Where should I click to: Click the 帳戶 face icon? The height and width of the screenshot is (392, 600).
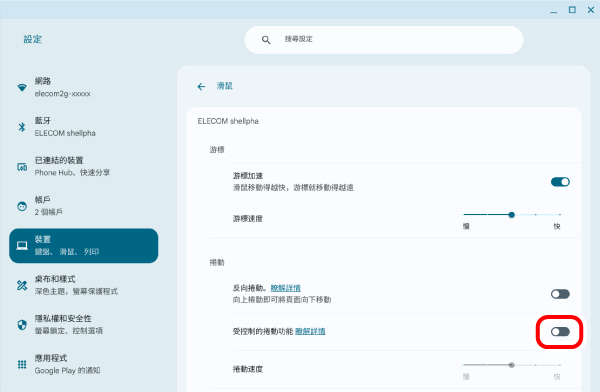[22, 206]
